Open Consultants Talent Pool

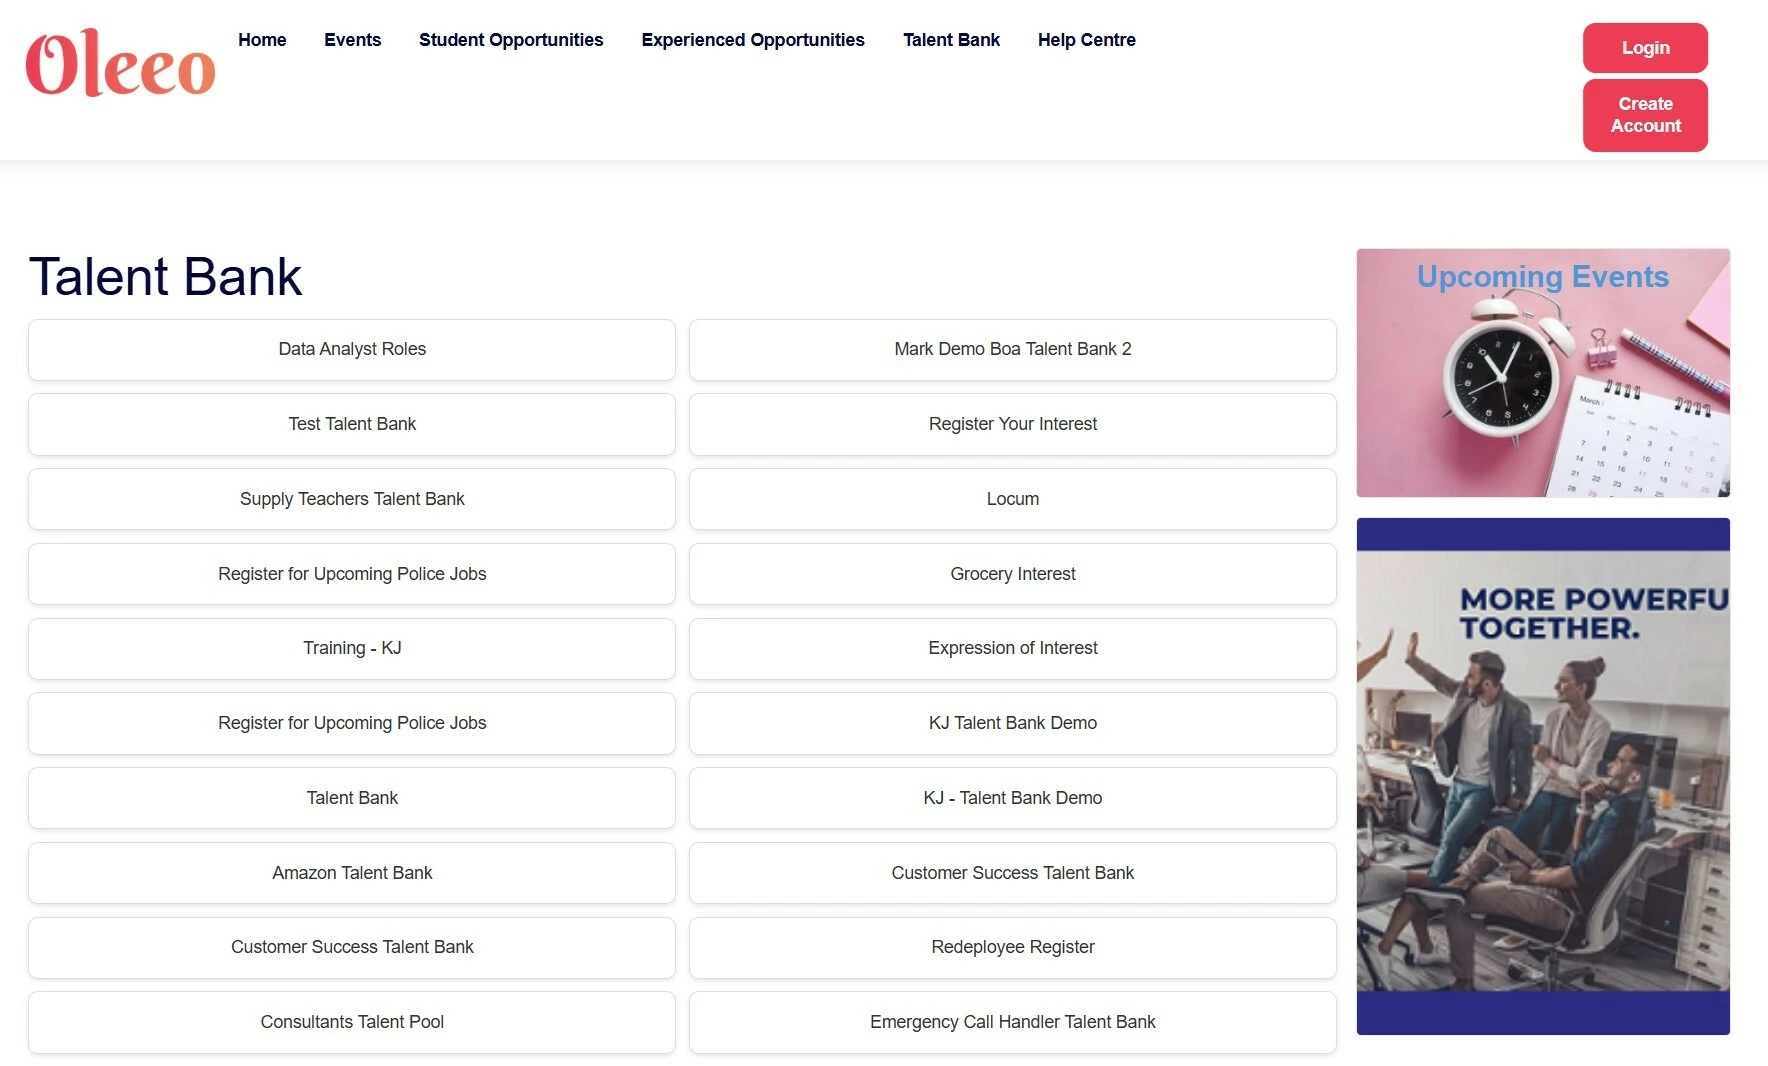pos(352,1022)
